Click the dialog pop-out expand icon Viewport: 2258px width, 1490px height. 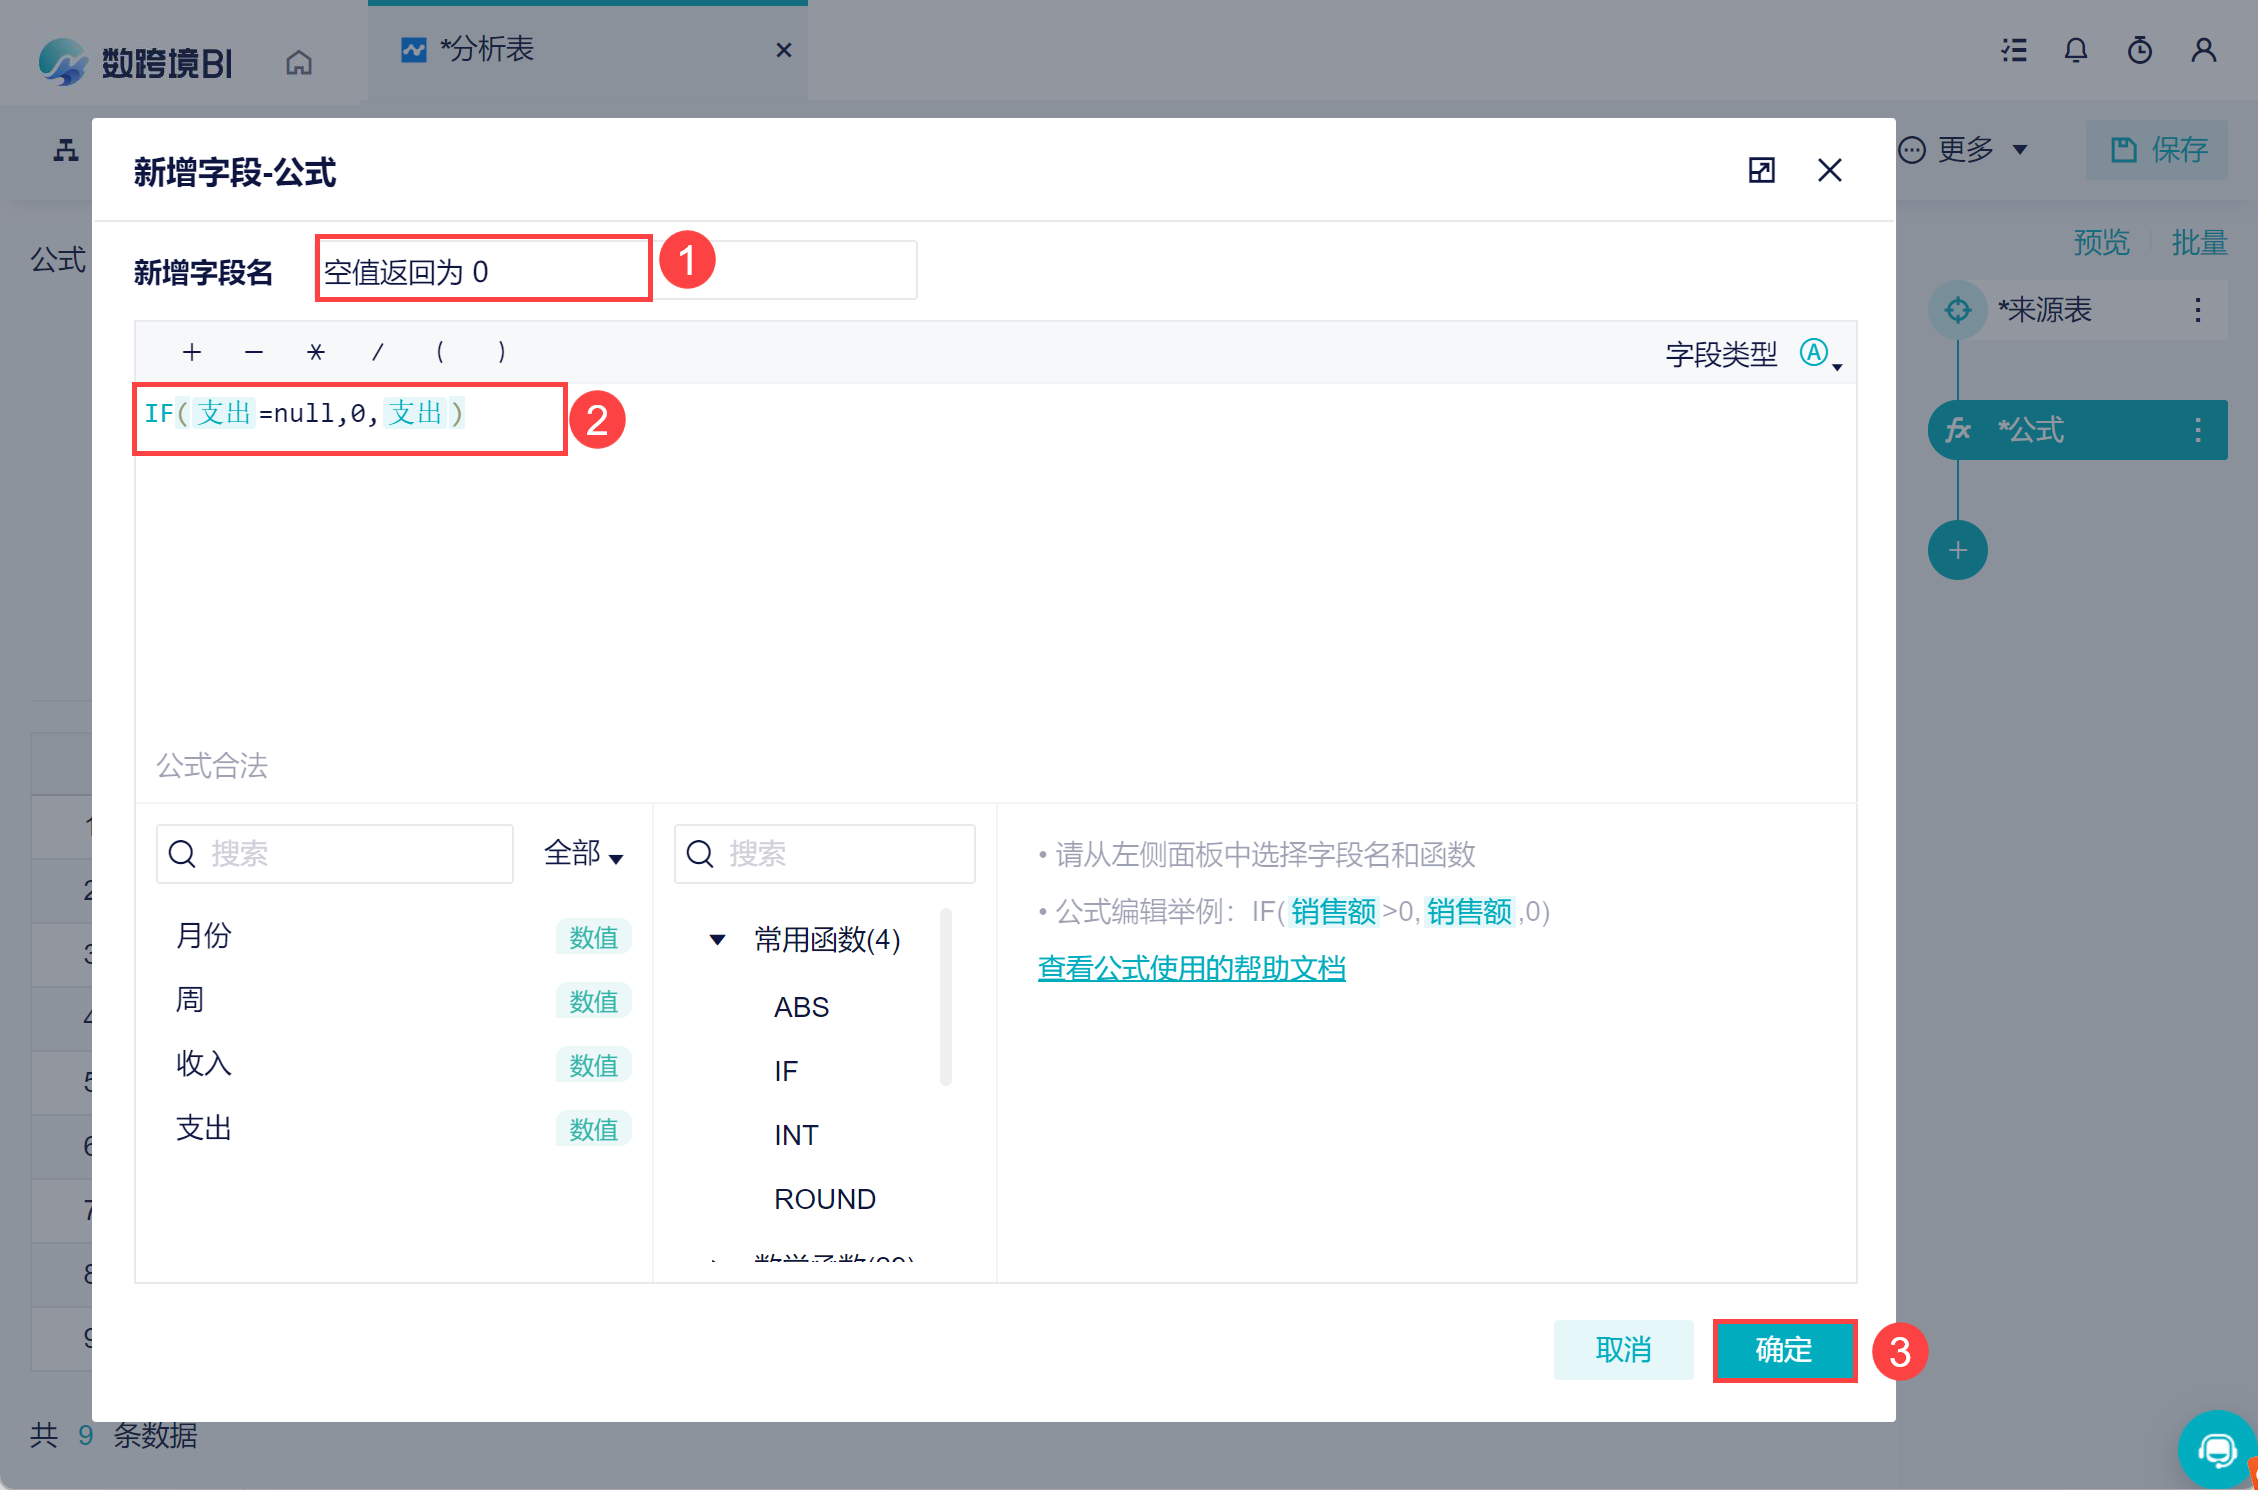[1761, 170]
